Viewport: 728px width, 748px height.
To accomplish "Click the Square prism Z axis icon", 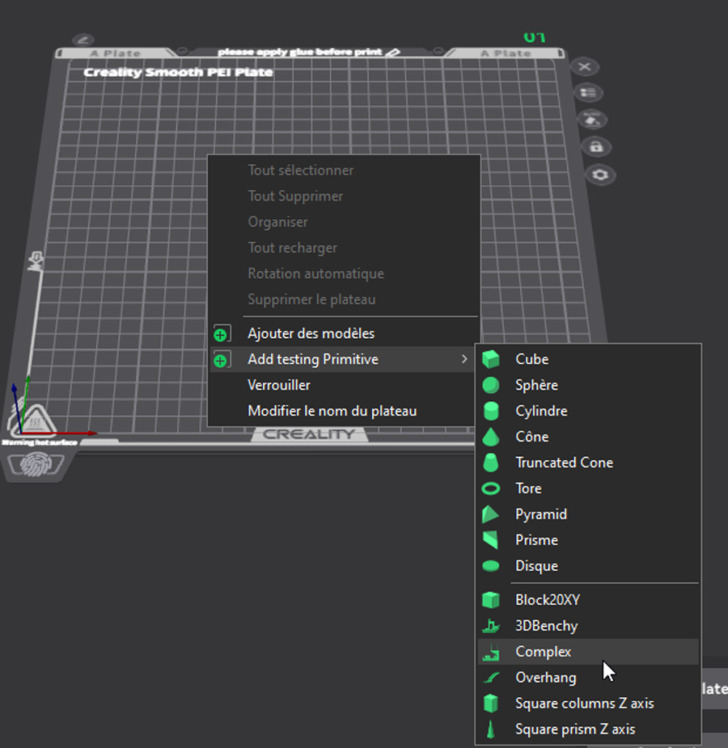I will tap(490, 729).
